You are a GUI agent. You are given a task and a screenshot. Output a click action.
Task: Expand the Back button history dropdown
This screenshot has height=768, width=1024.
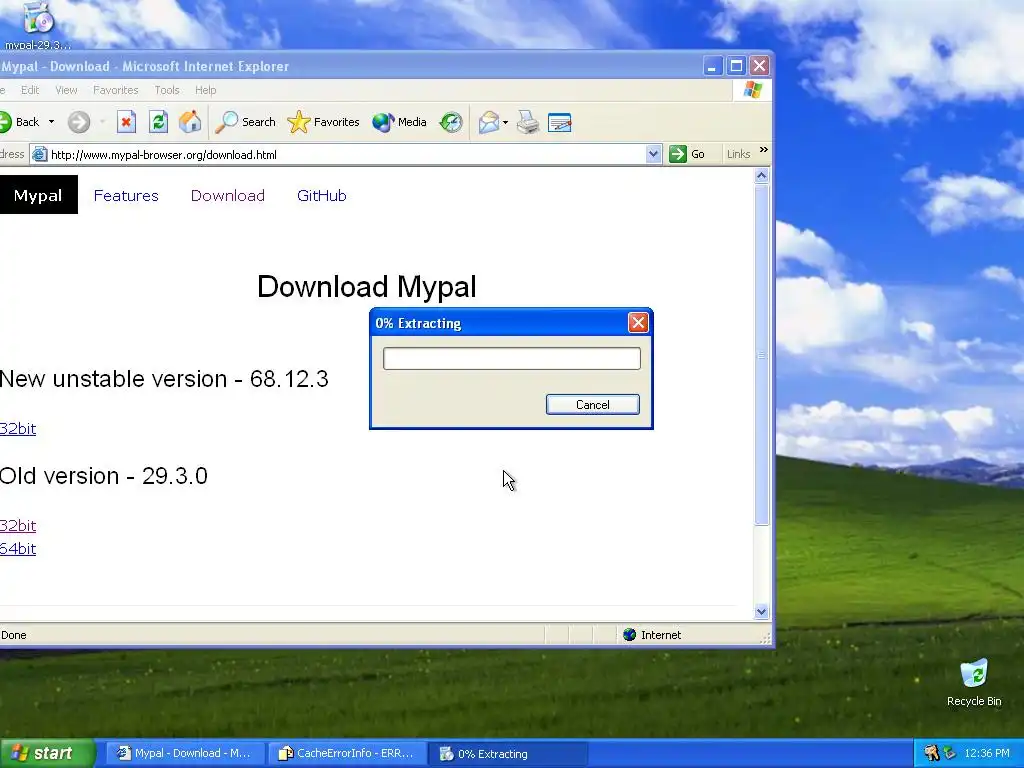(x=52, y=122)
